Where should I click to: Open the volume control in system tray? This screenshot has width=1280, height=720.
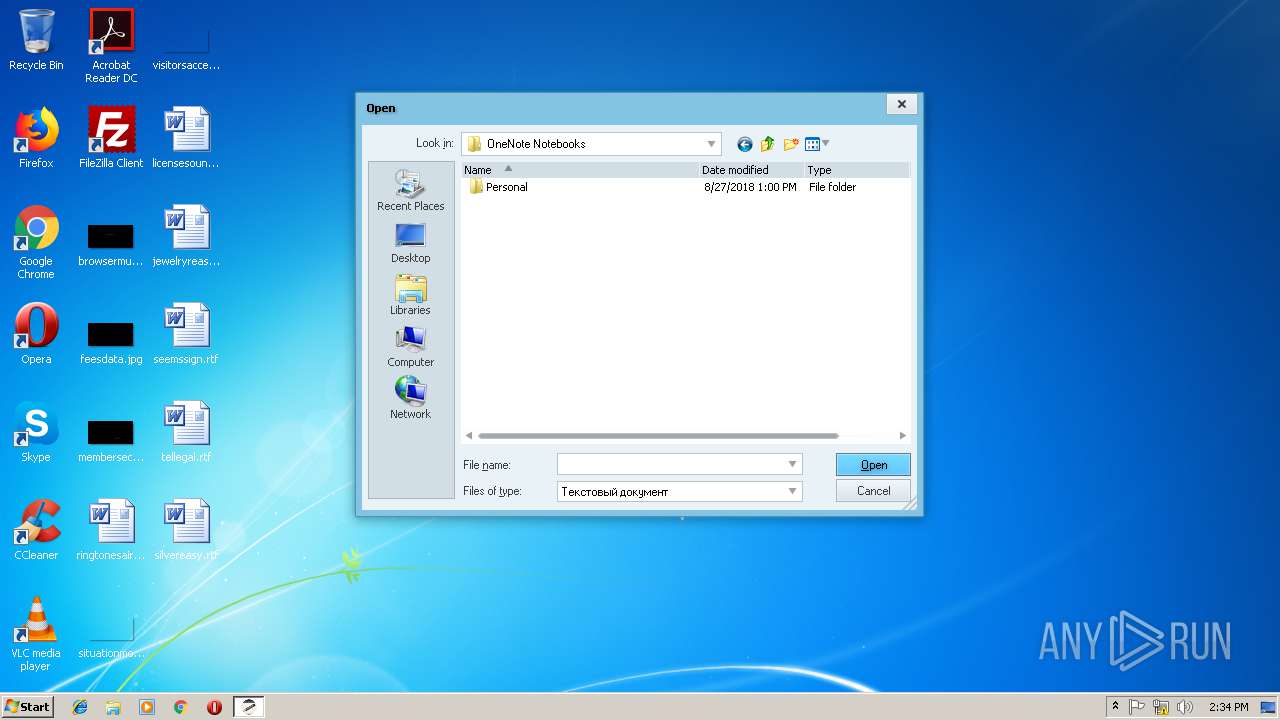click(x=1185, y=707)
